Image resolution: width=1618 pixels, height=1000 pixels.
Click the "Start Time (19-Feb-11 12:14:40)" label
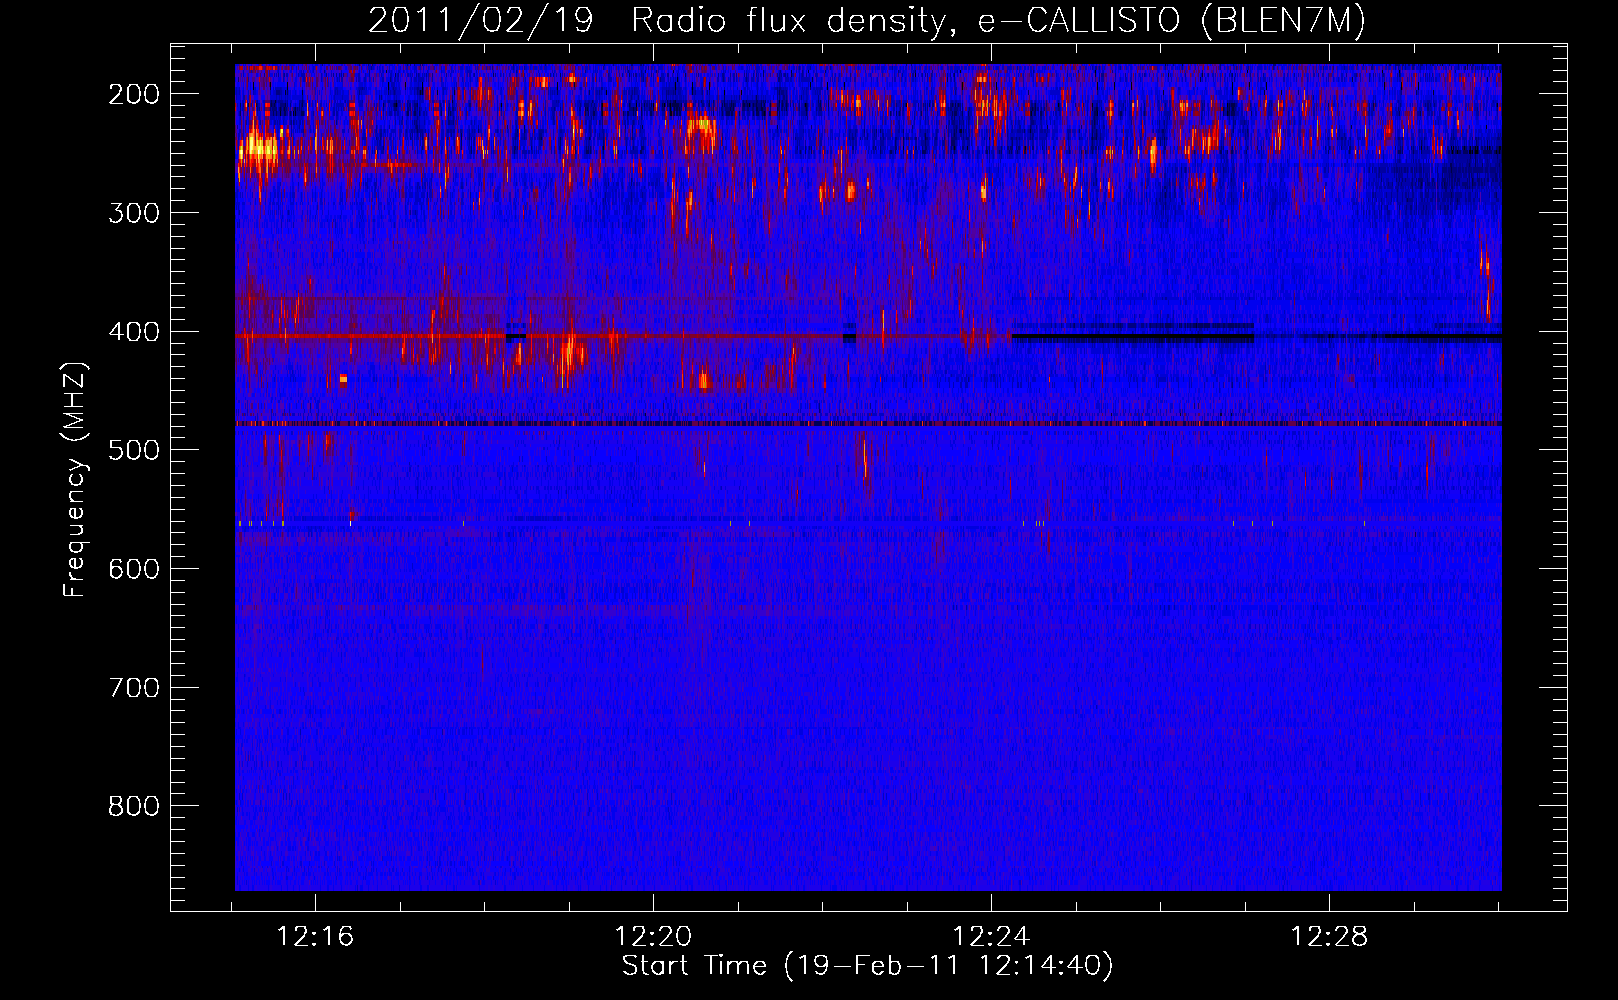click(x=867, y=966)
